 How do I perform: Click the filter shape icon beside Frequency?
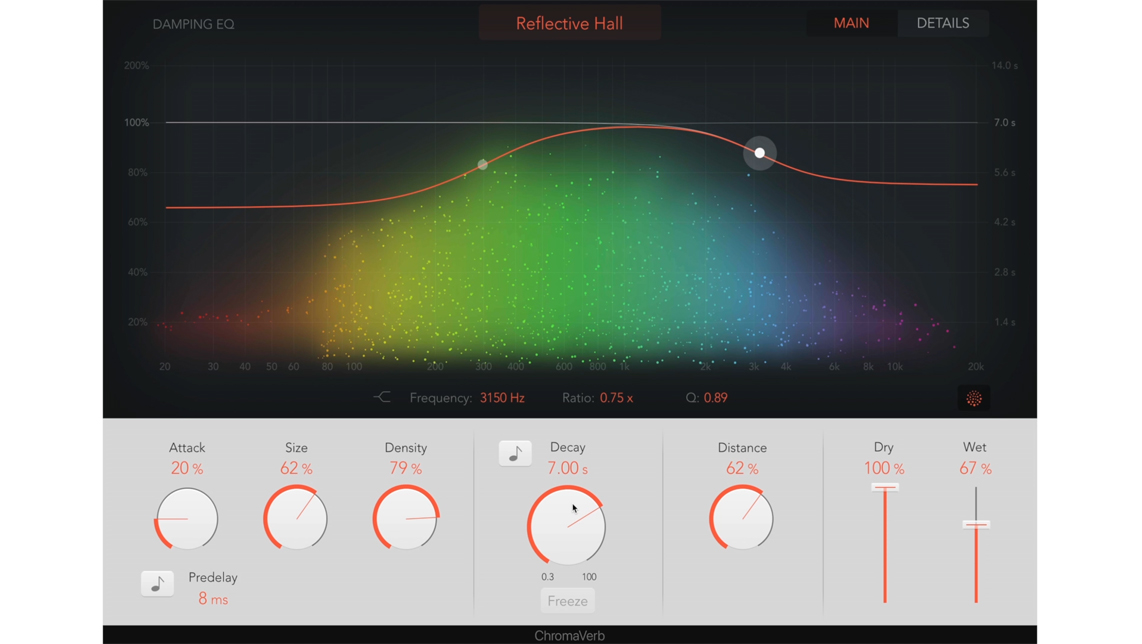[x=382, y=398]
